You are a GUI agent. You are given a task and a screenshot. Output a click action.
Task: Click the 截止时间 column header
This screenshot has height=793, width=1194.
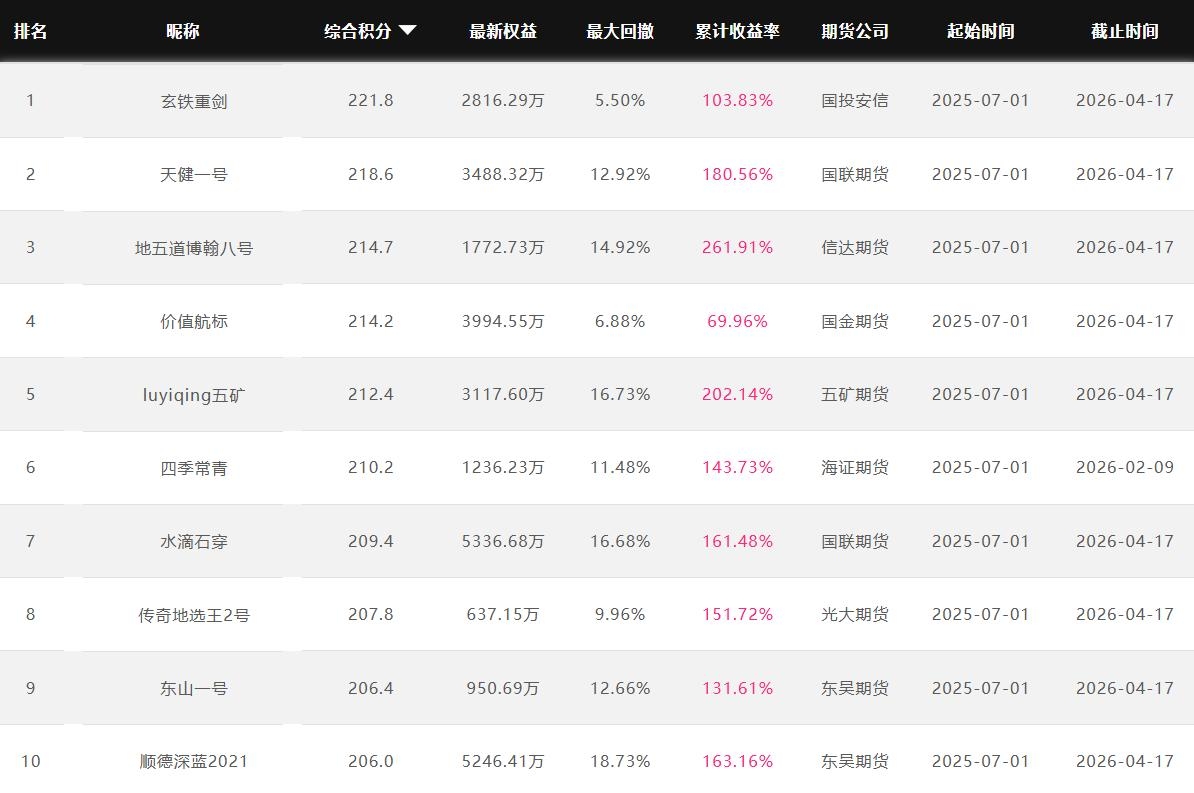(x=1124, y=31)
